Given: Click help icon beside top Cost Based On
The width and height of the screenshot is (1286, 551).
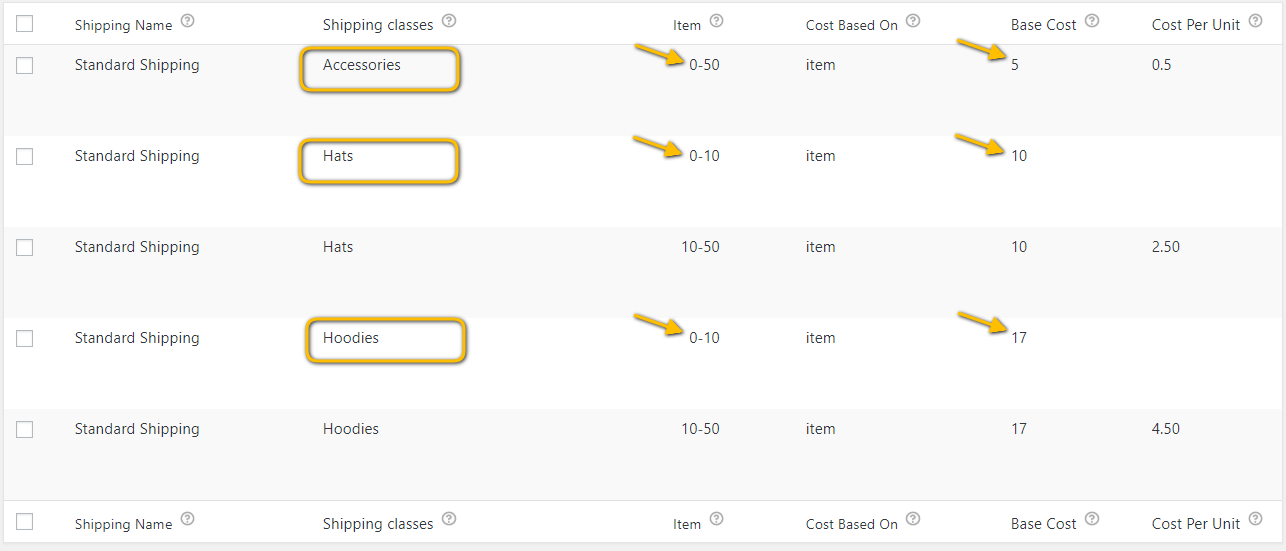Looking at the screenshot, I should point(913,20).
